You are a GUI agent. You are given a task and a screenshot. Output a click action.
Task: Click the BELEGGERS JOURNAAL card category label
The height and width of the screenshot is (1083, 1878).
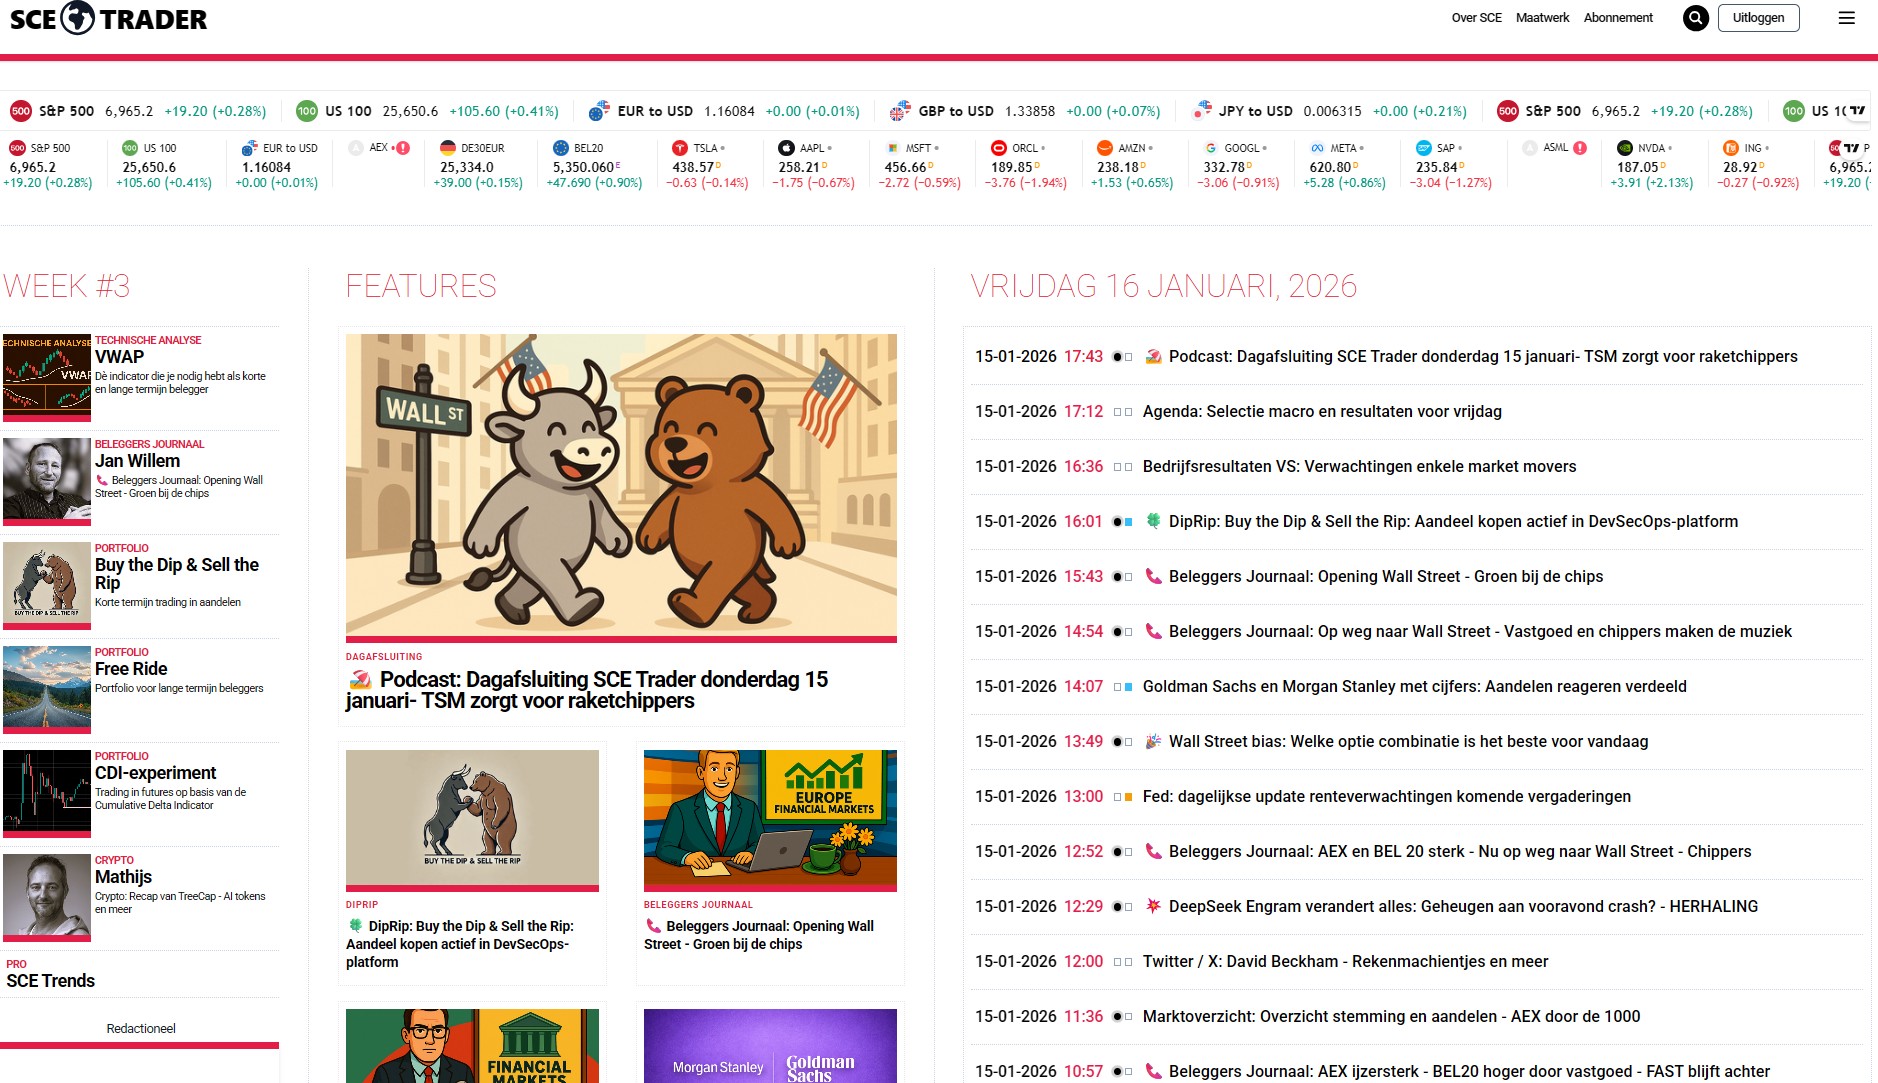click(698, 905)
